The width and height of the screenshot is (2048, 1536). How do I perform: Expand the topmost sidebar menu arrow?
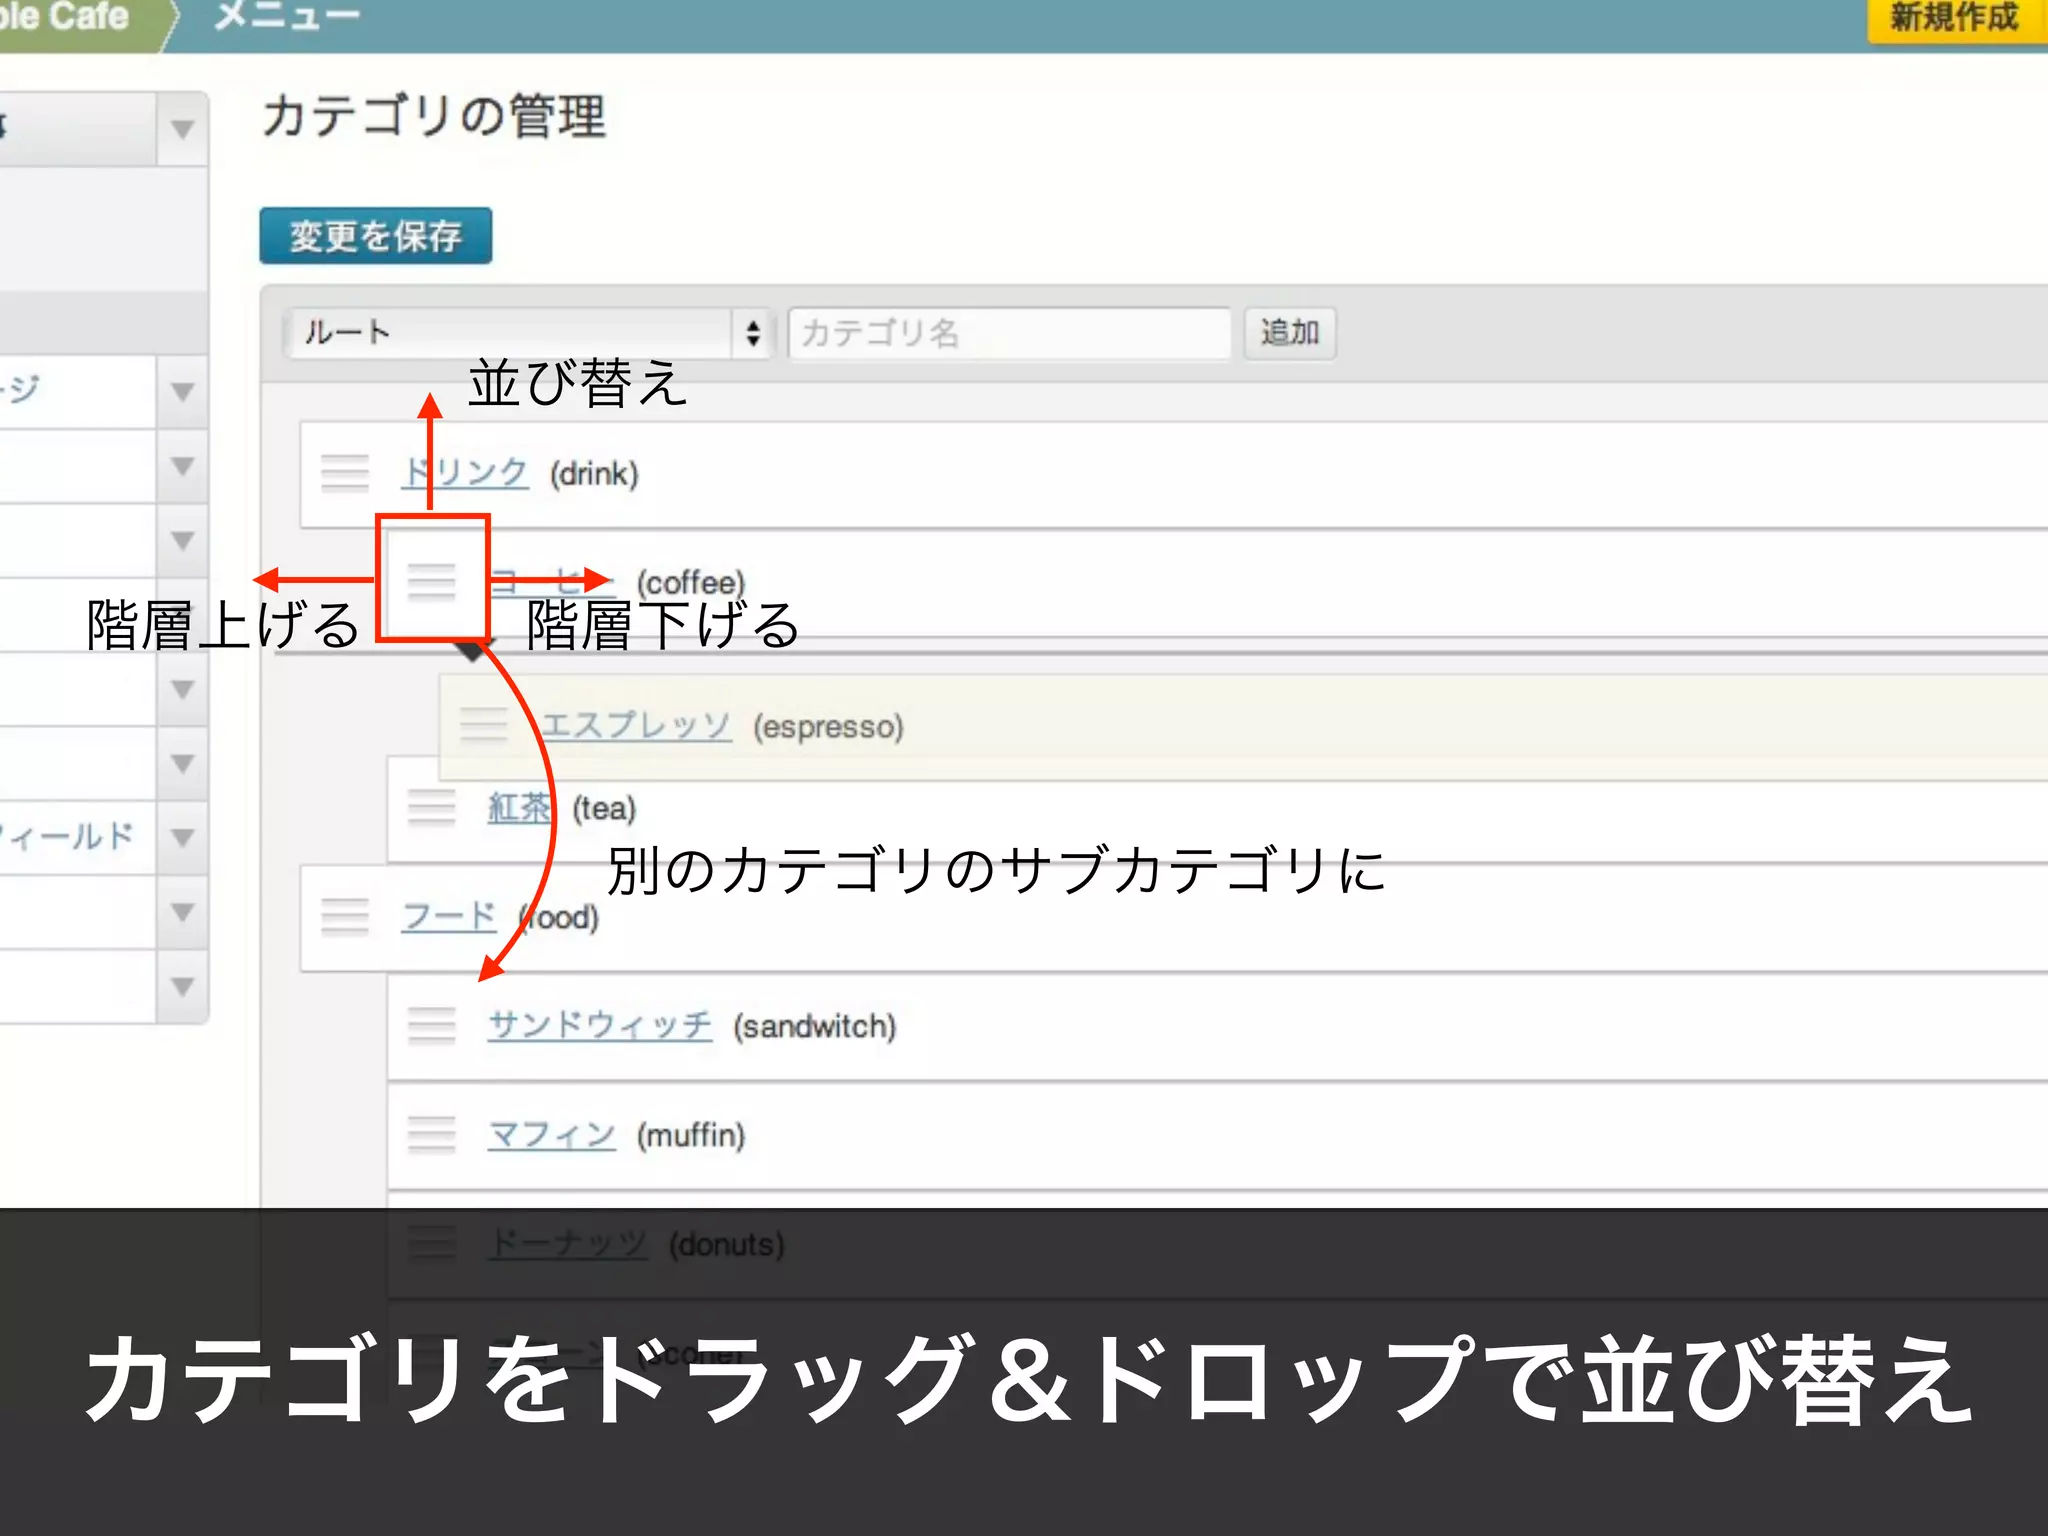[182, 129]
